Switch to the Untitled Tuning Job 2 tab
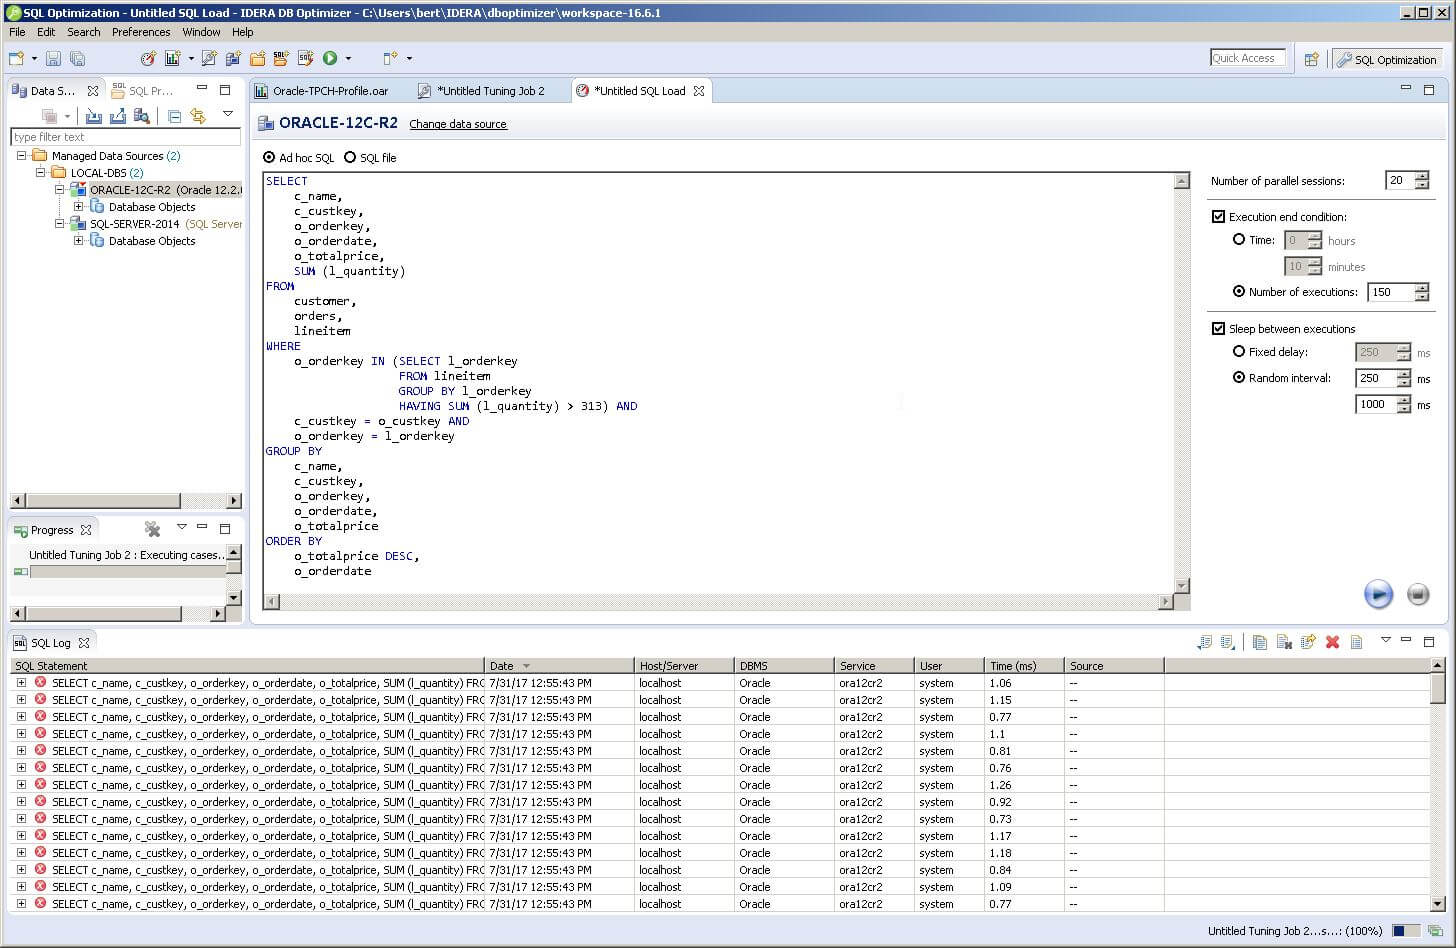The image size is (1456, 948). [489, 90]
